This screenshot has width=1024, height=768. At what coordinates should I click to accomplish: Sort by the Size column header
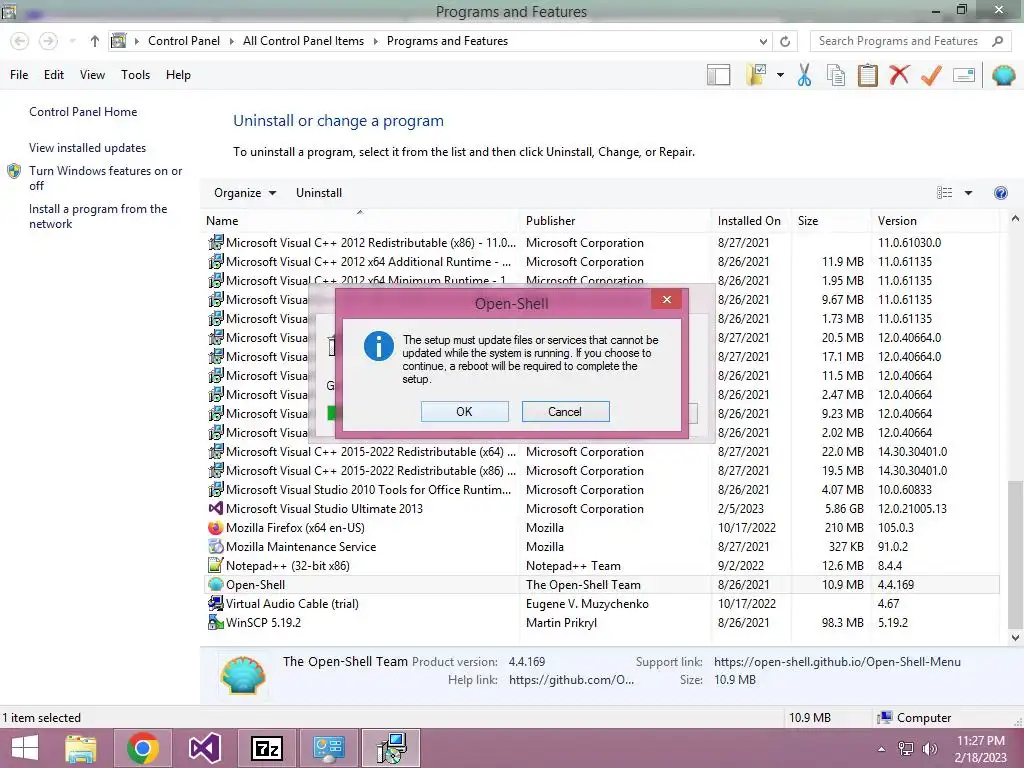pos(831,221)
